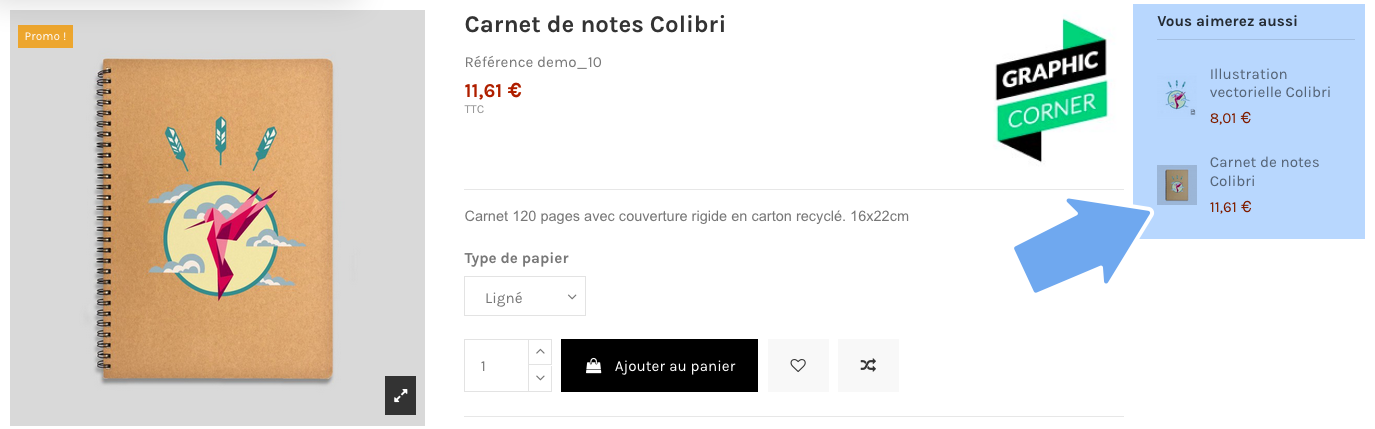Decrease quantity with down arrow
Viewport: 1375px width, 429px height.
(x=540, y=379)
